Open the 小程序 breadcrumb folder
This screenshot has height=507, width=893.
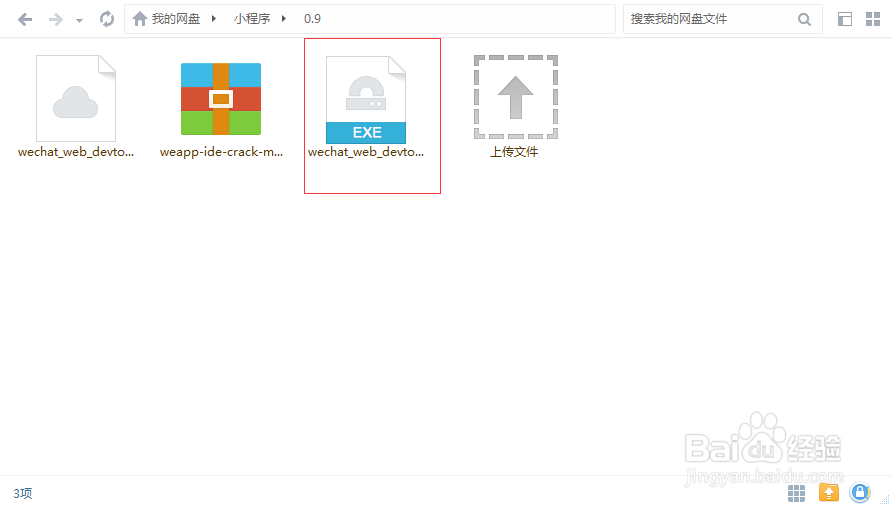[252, 19]
